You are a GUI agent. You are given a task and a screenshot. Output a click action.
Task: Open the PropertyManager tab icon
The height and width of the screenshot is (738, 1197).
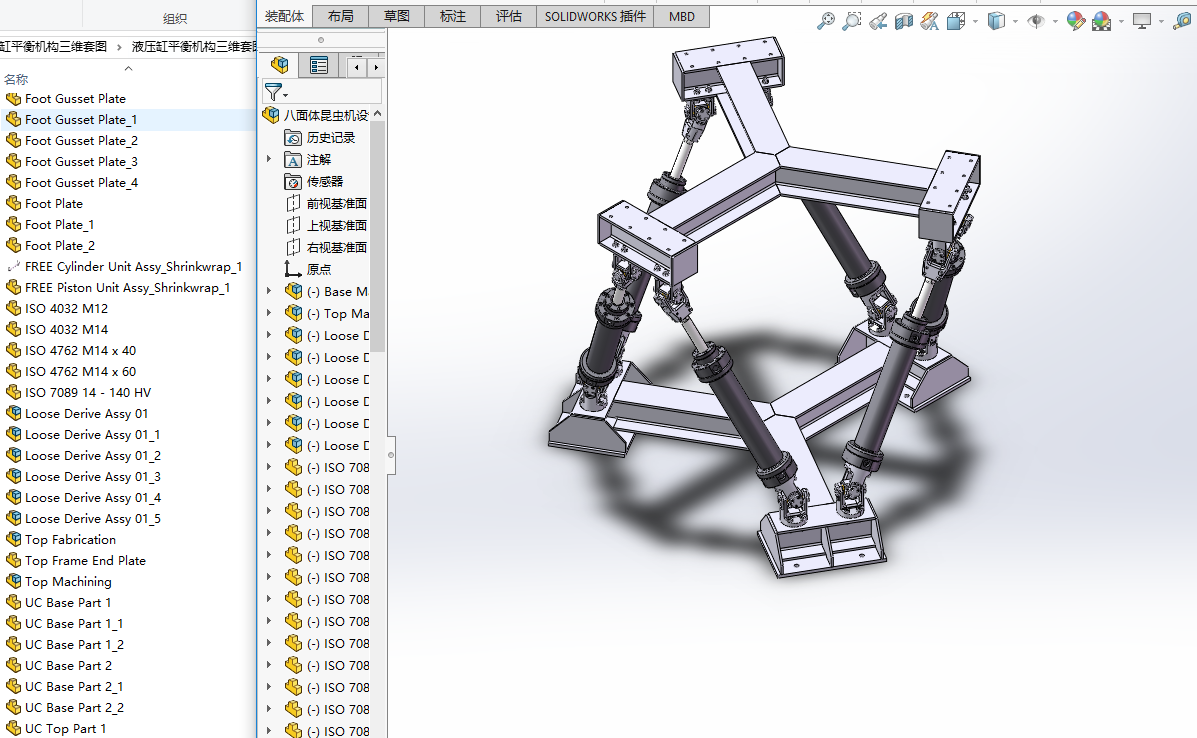pyautogui.click(x=319, y=66)
